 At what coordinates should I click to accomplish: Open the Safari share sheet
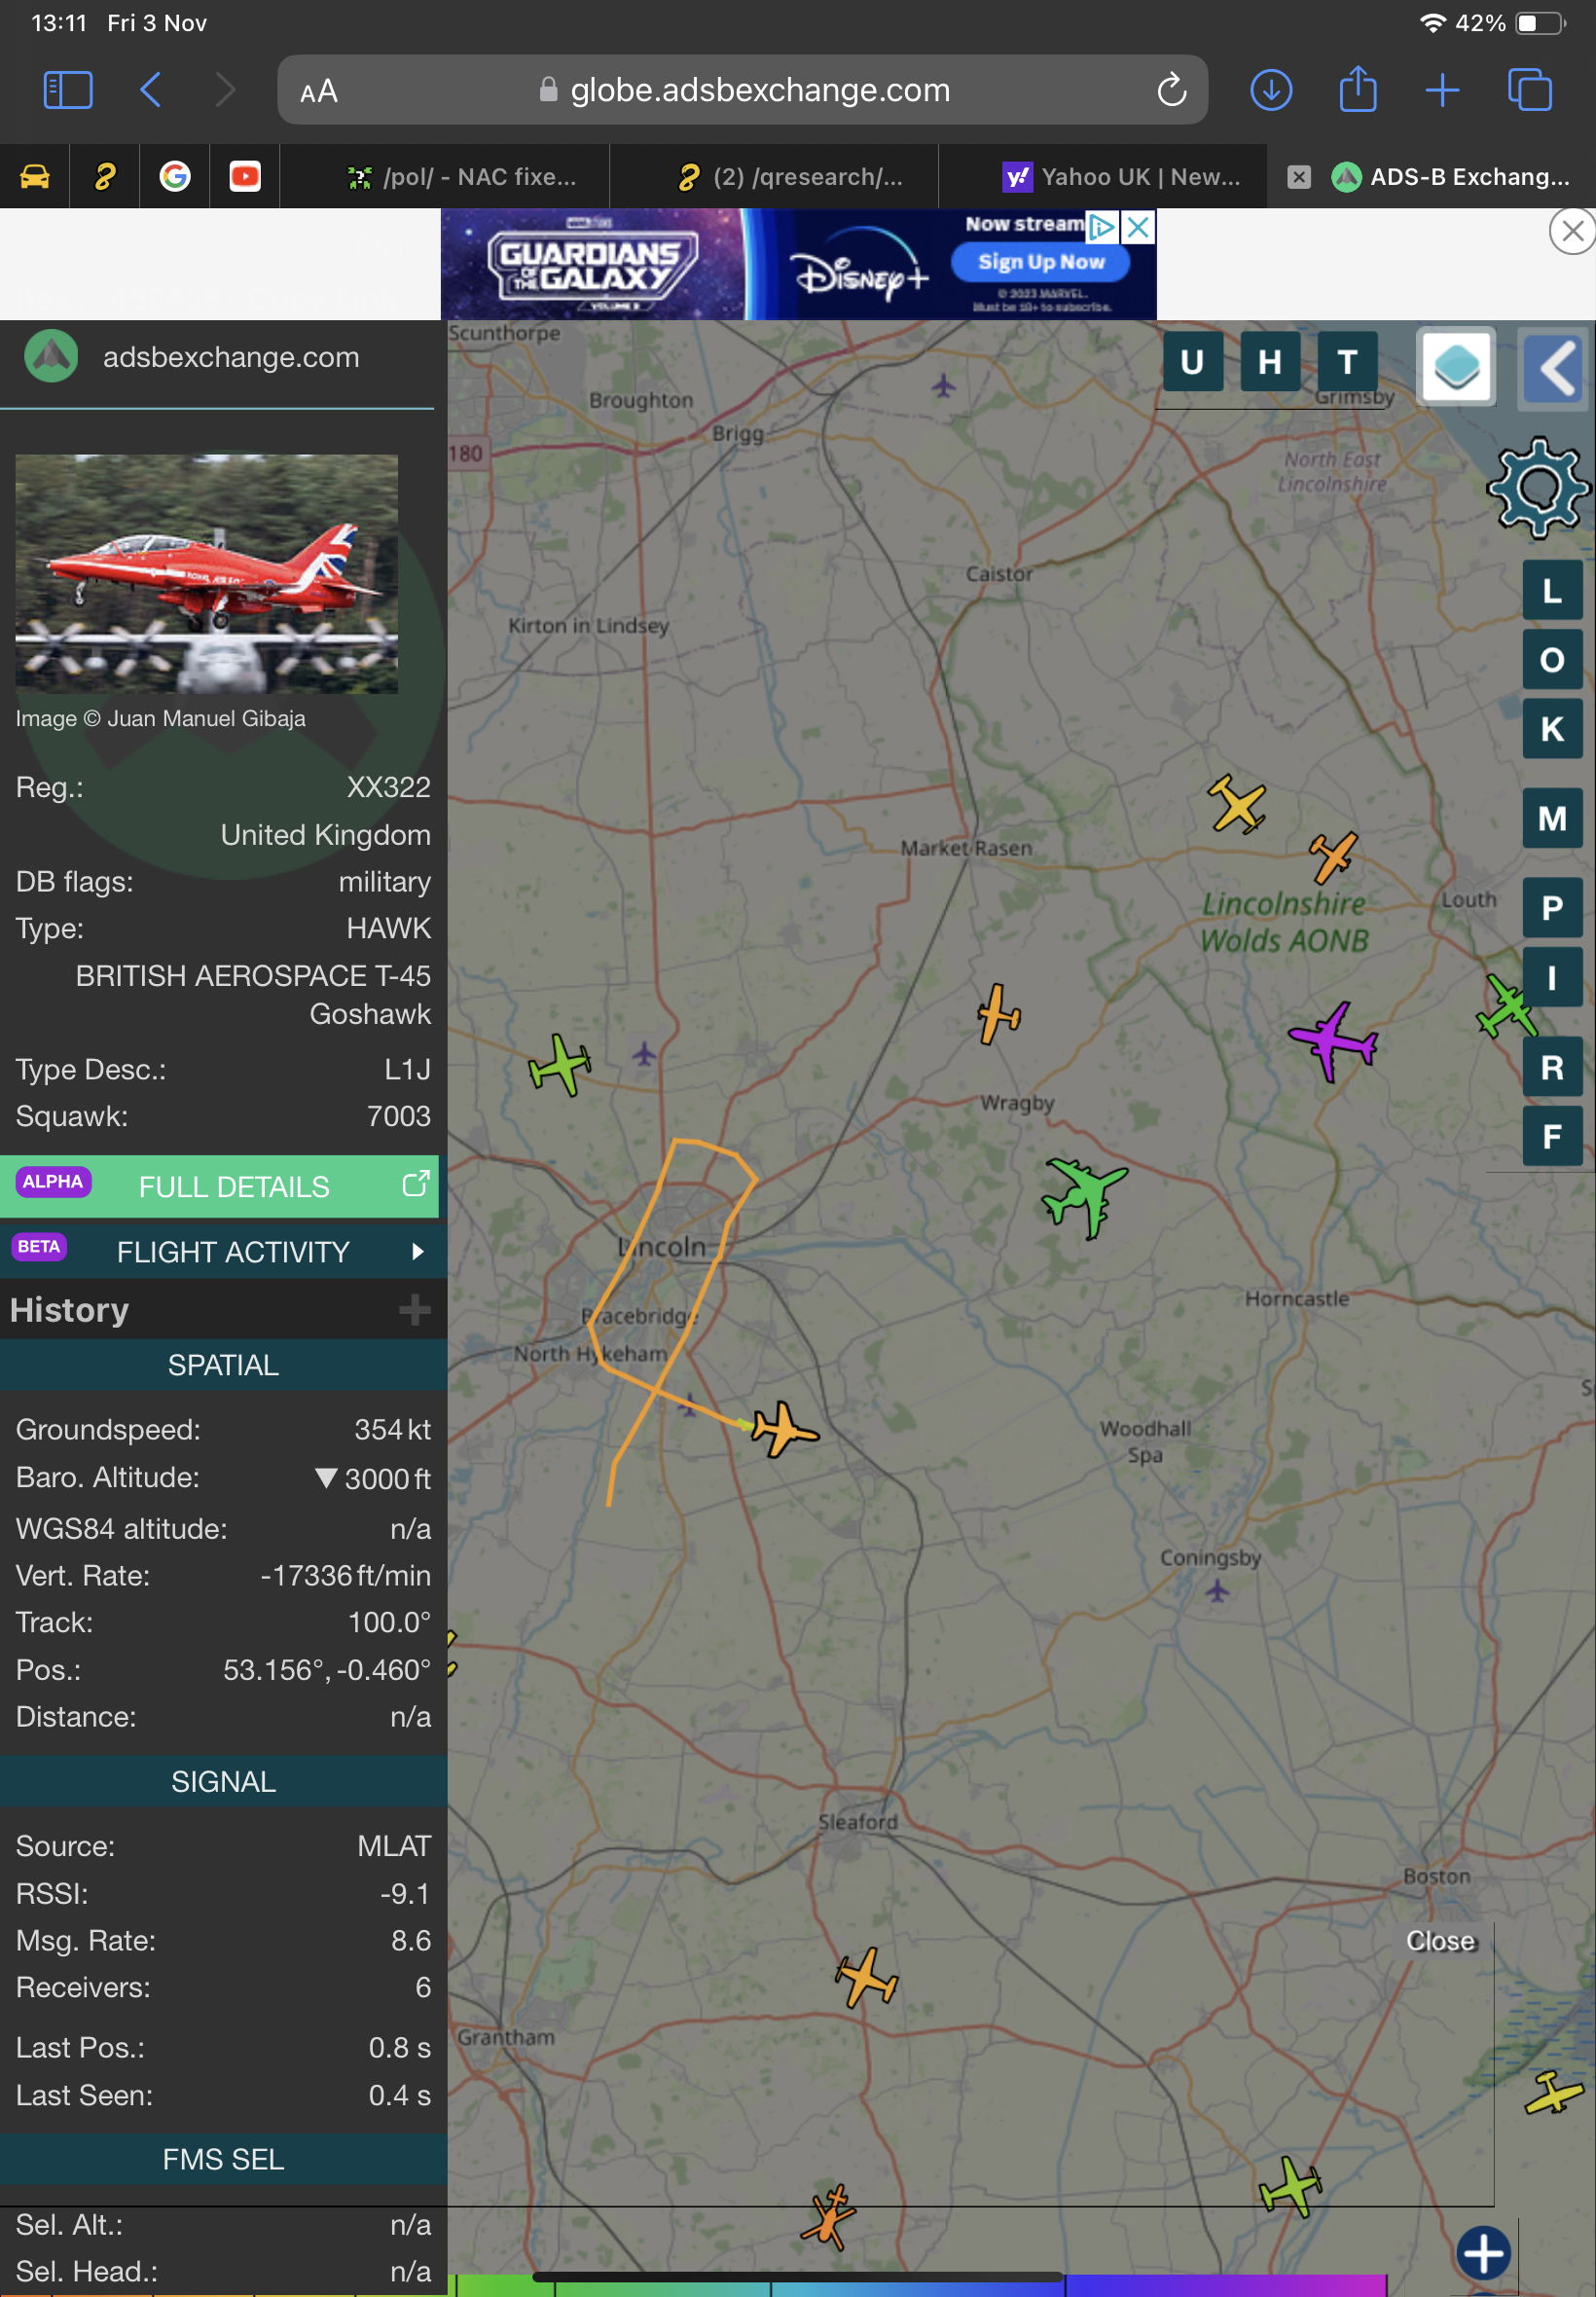point(1357,88)
